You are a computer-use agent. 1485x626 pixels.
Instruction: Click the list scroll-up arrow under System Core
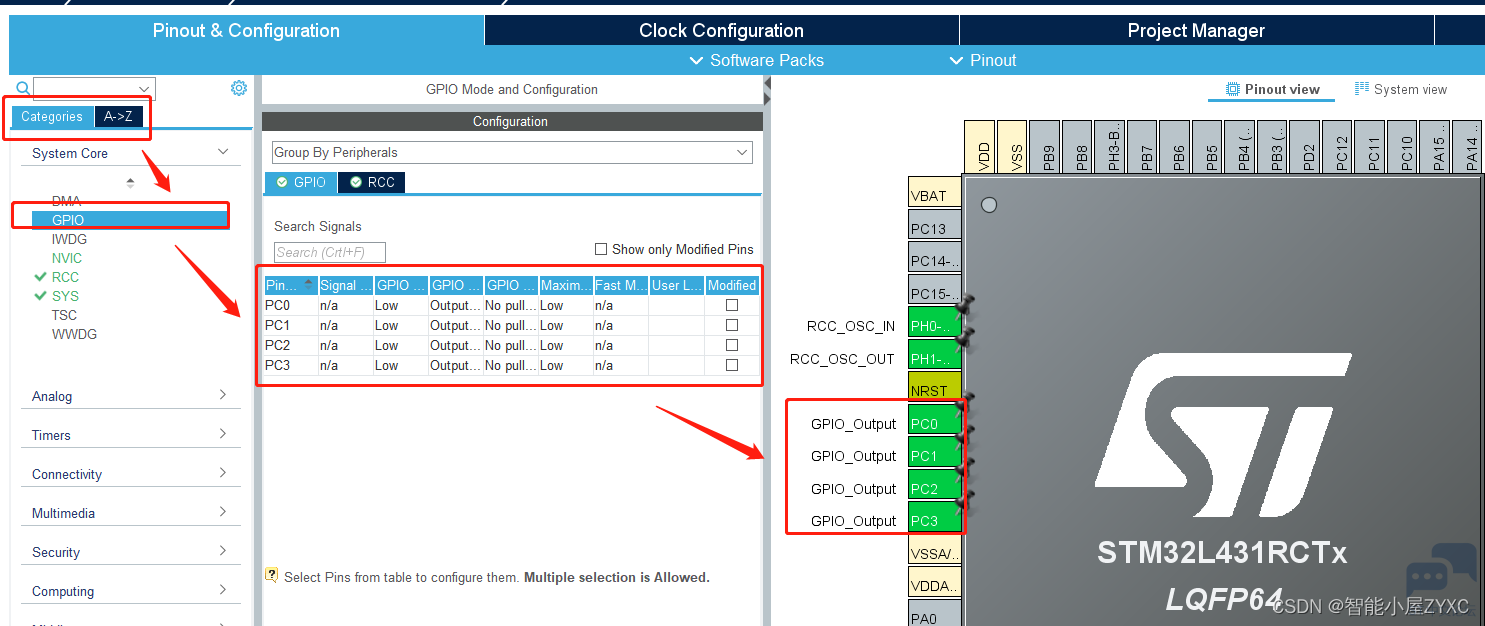pos(130,183)
